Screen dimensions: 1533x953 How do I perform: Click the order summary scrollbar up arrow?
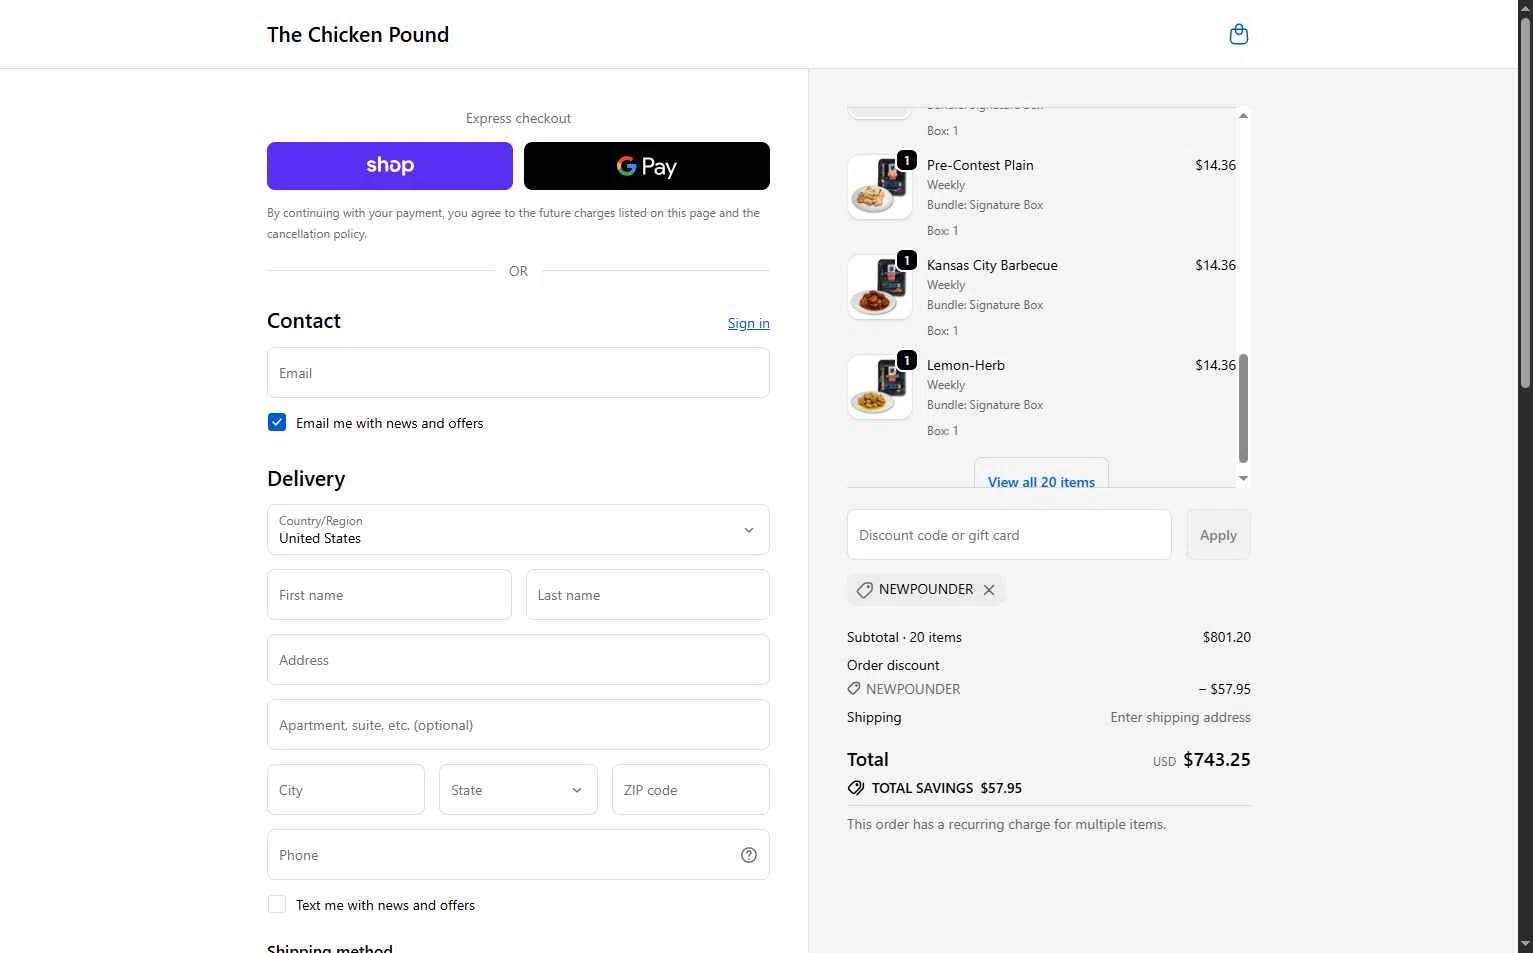tap(1243, 115)
